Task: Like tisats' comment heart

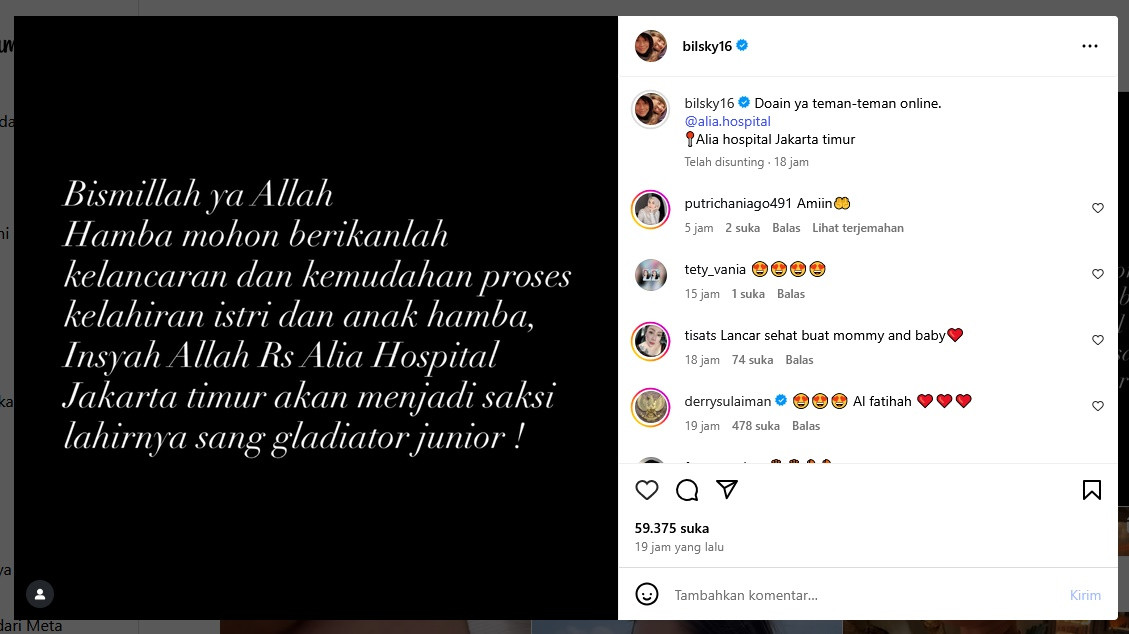Action: (x=1097, y=340)
